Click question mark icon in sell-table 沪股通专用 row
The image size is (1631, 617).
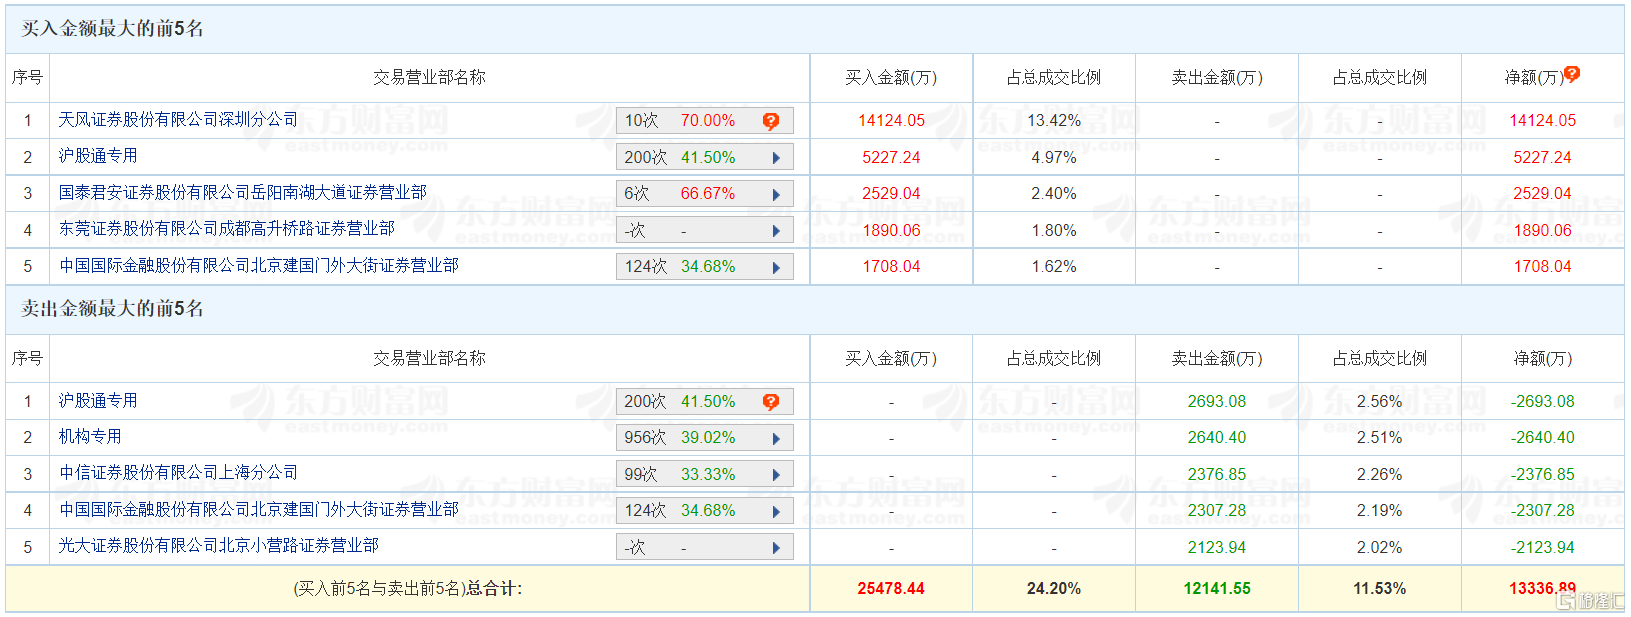[770, 402]
